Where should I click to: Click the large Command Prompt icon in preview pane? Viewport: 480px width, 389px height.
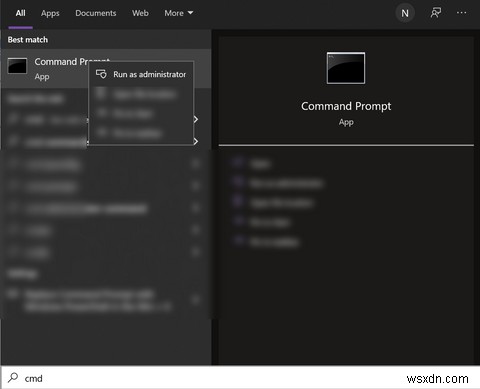click(346, 68)
